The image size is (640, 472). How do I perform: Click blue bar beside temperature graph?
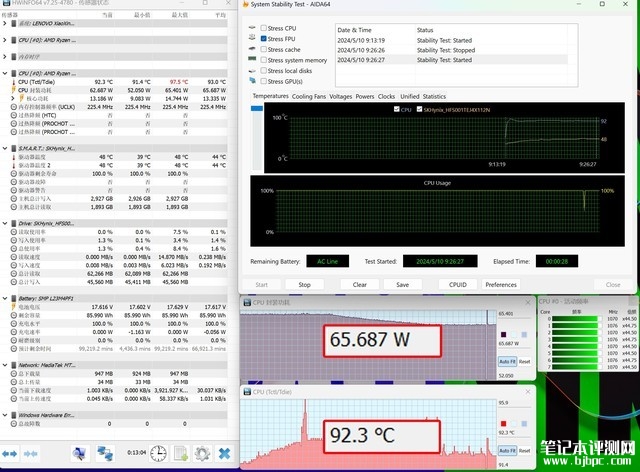(257, 108)
